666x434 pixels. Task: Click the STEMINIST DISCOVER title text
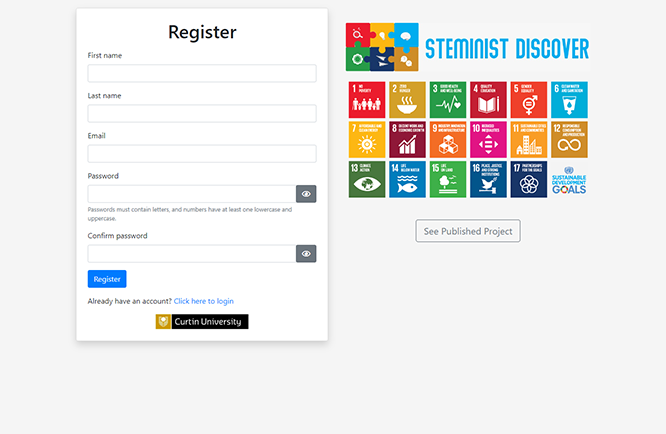pyautogui.click(x=507, y=49)
